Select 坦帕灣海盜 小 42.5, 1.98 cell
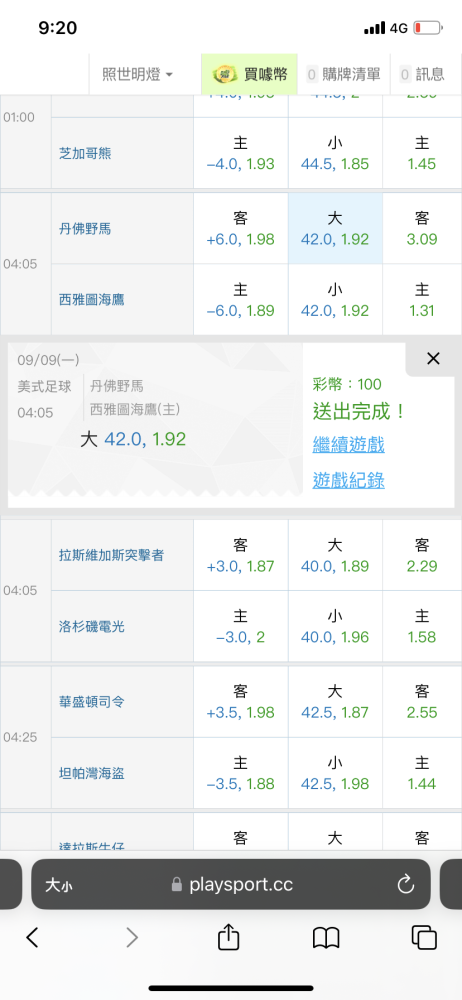462x1000 pixels. click(x=335, y=773)
